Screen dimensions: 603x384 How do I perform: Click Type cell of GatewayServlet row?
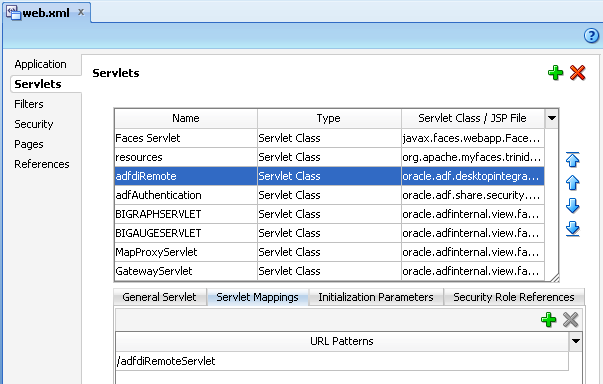(x=329, y=271)
